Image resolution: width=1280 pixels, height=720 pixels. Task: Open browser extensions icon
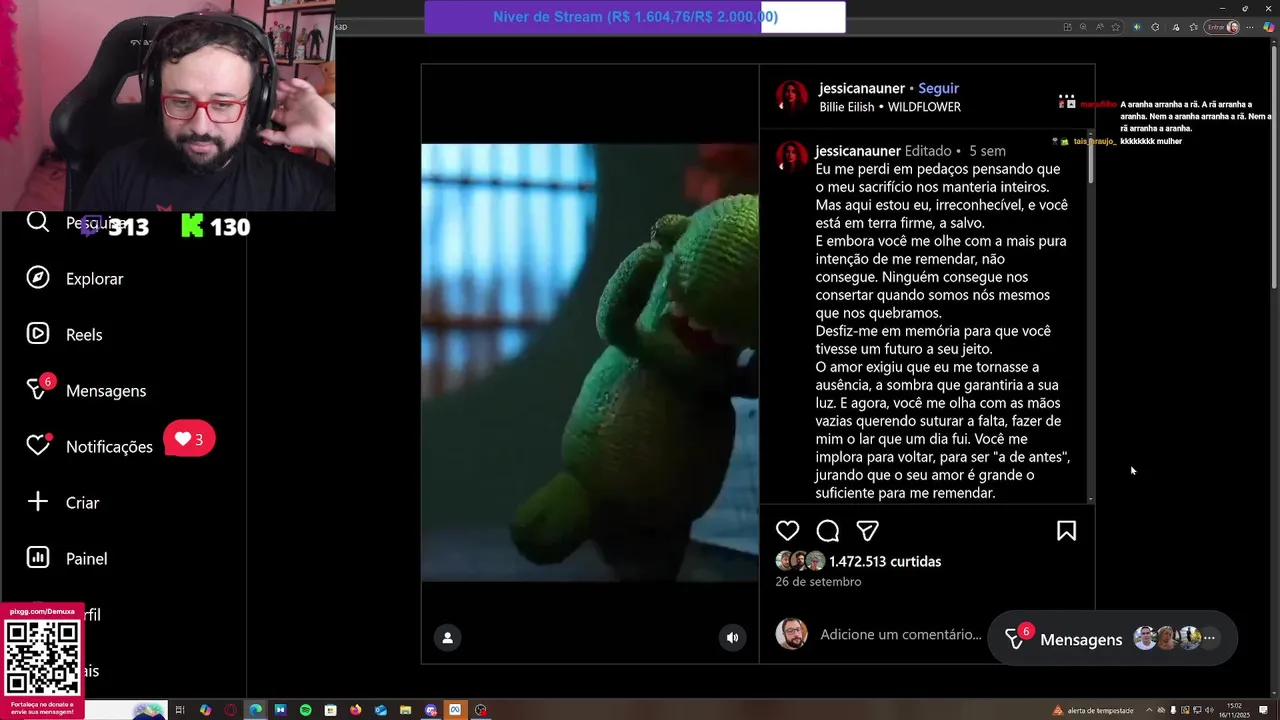pyautogui.click(x=1155, y=27)
